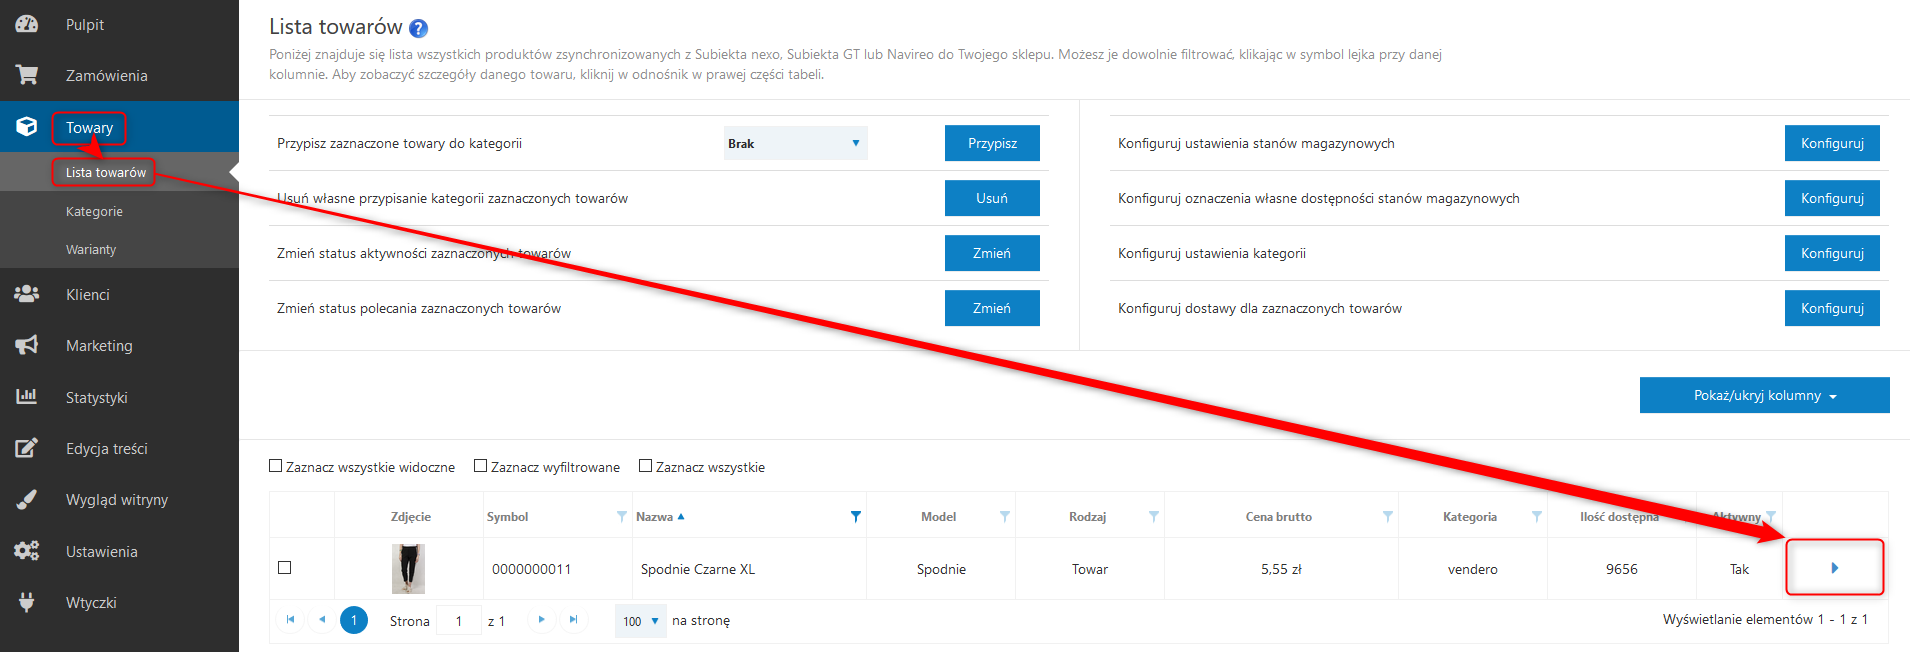This screenshot has height=652, width=1910.
Task: Click the page number input field
Action: point(459,621)
